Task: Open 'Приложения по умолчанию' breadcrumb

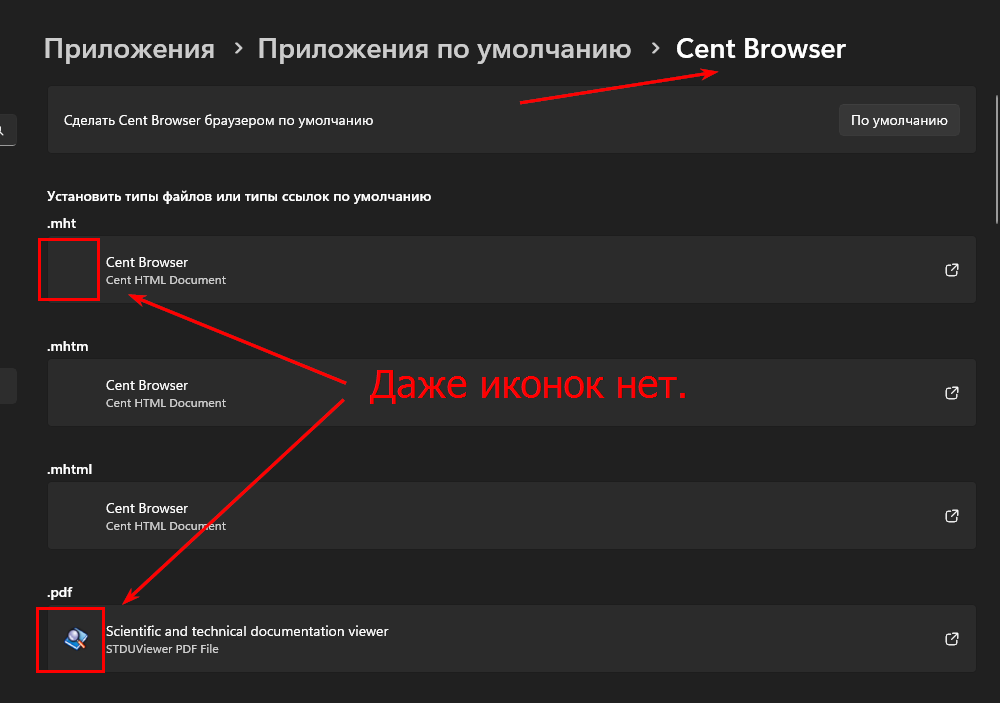Action: [x=444, y=49]
